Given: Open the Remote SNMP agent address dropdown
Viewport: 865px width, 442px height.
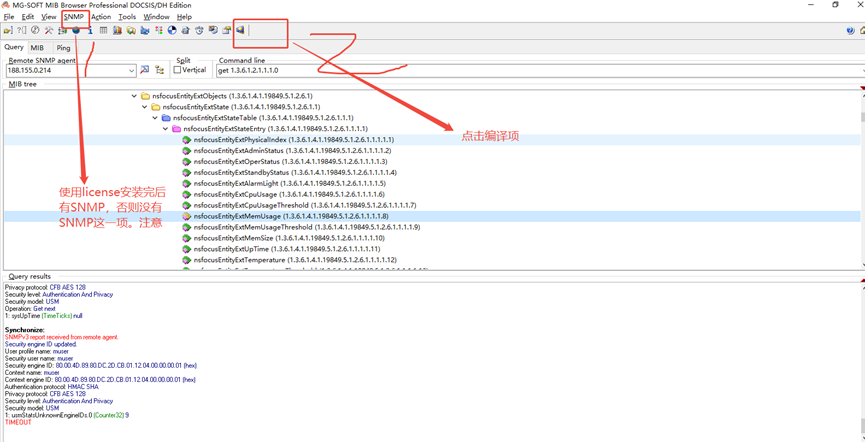Looking at the screenshot, I should (x=132, y=71).
